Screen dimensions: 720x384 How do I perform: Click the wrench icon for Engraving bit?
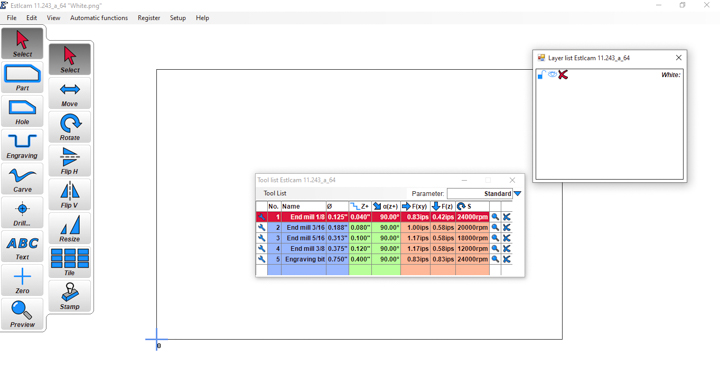tap(262, 259)
